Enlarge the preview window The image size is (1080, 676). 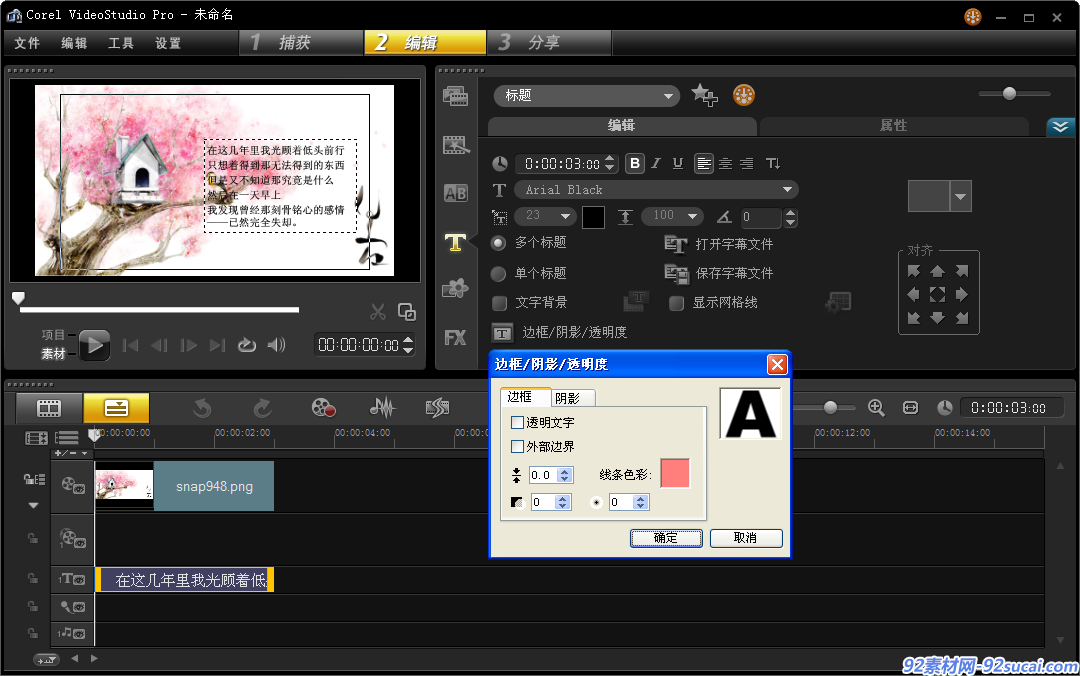[x=407, y=312]
